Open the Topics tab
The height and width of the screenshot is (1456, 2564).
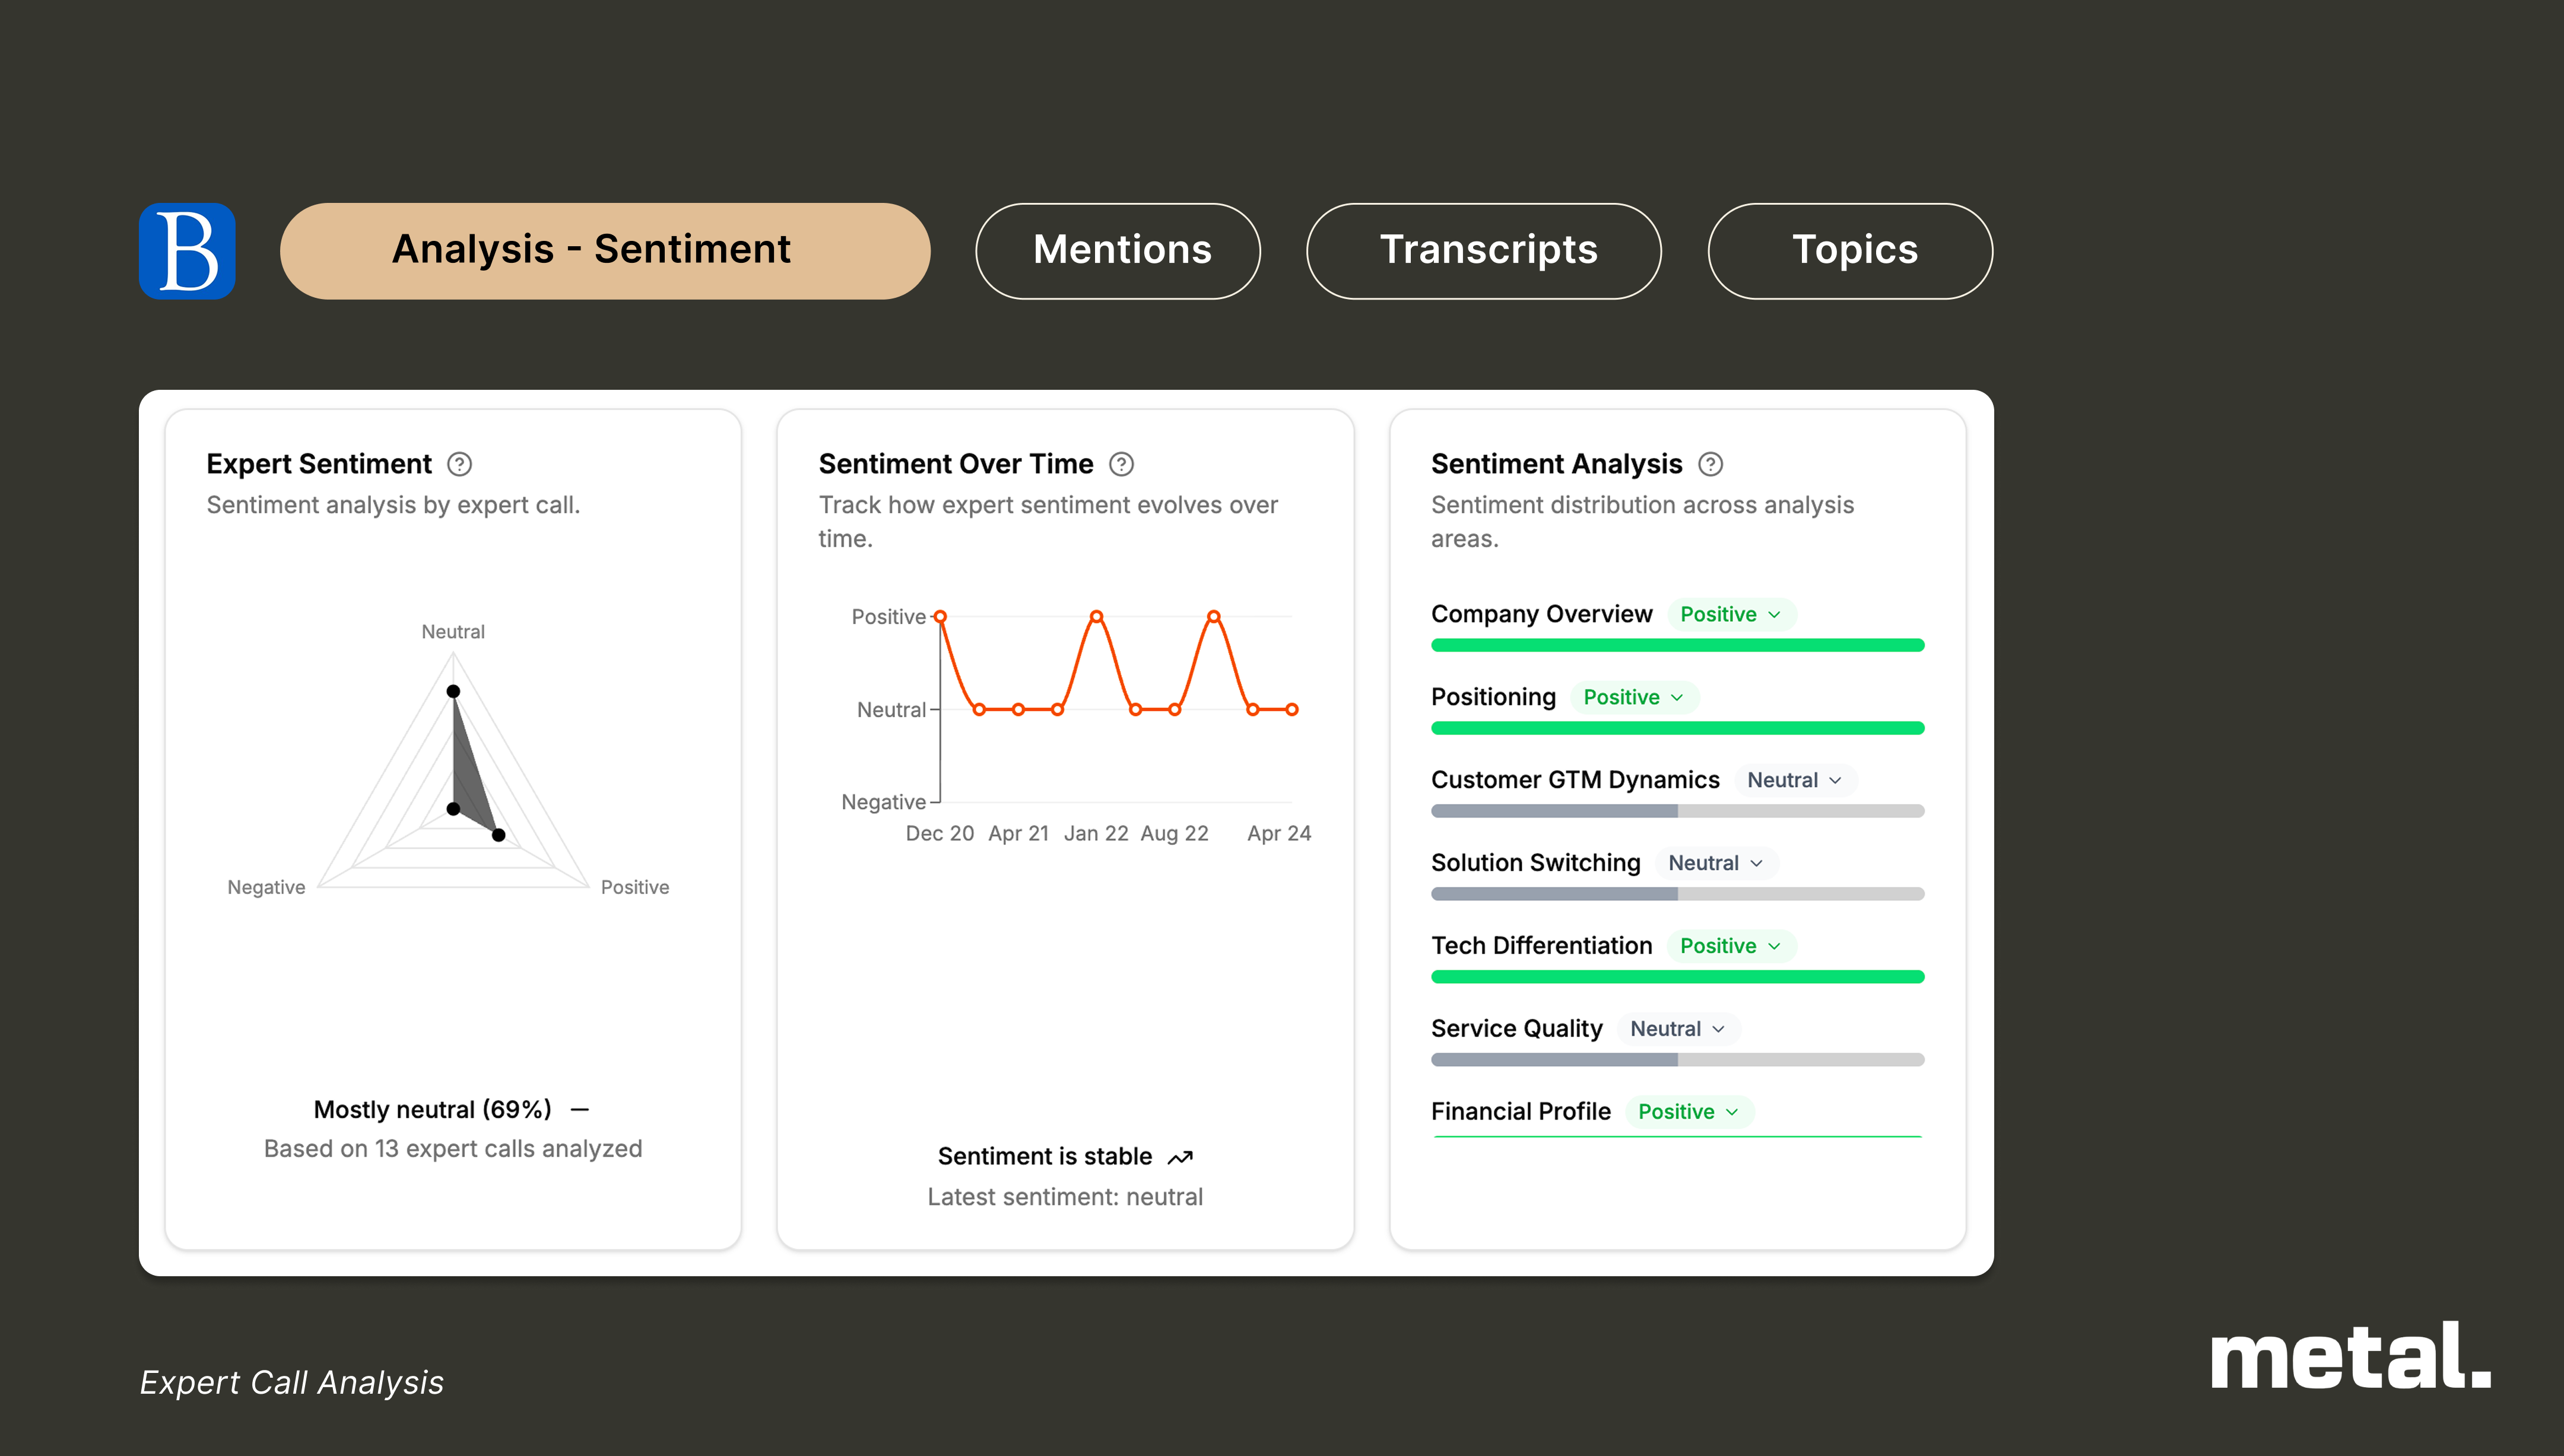(1850, 251)
